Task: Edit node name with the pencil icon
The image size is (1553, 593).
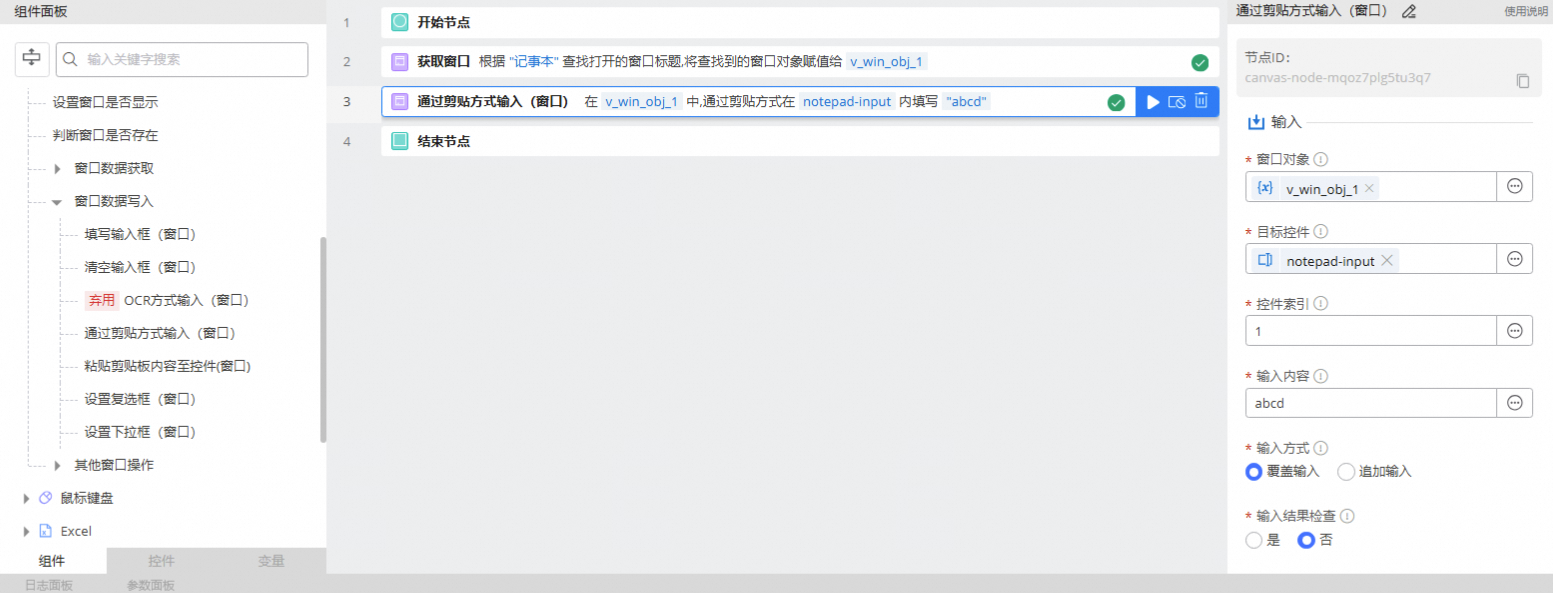Action: click(1409, 12)
